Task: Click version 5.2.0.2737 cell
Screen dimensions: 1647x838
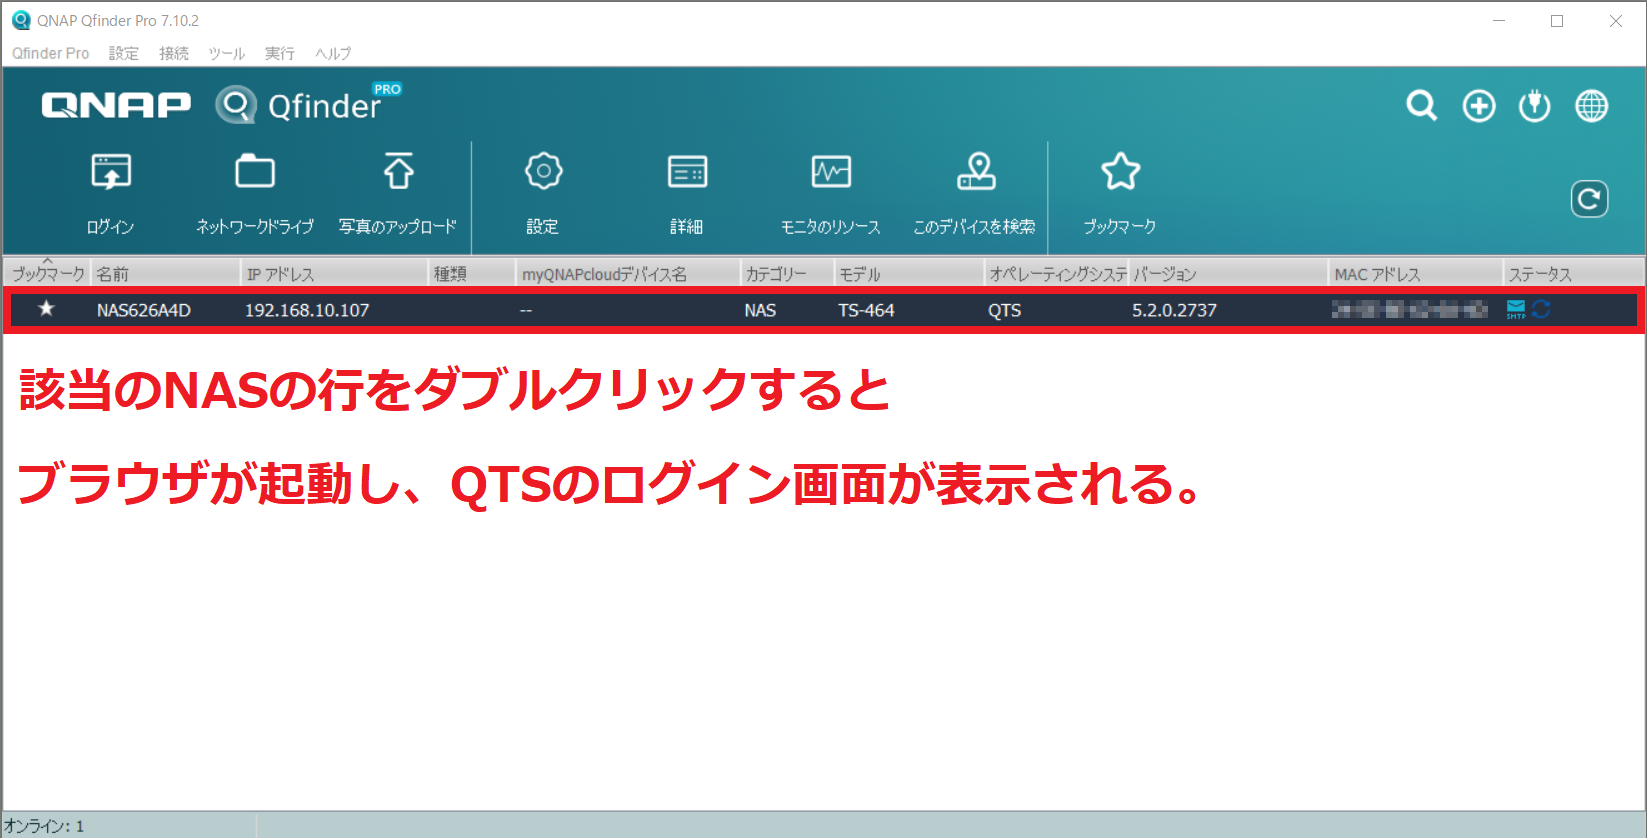Action: (1174, 310)
